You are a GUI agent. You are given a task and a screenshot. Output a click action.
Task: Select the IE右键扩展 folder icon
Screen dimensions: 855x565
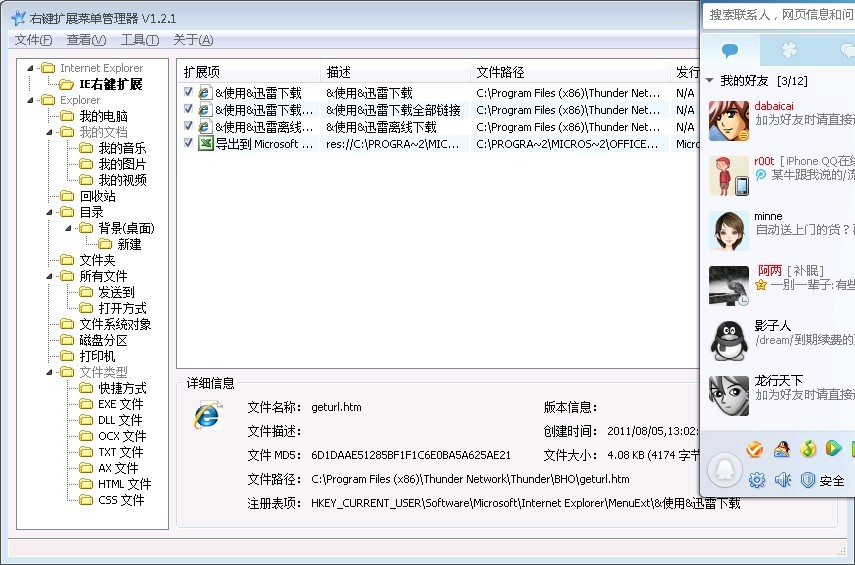click(x=67, y=85)
